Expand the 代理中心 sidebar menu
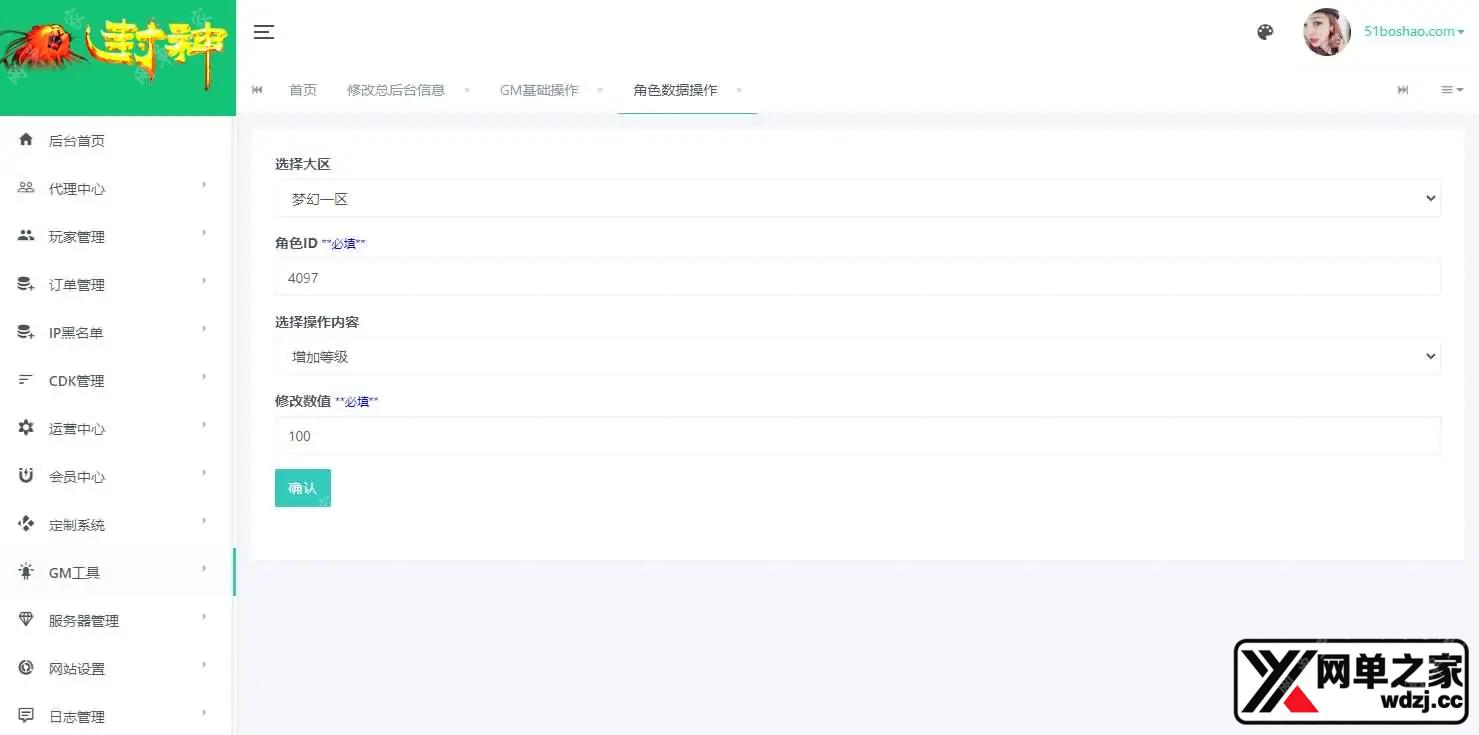 pos(110,188)
